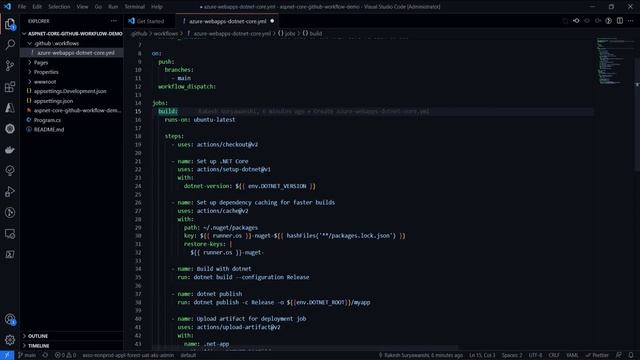Change the YAML language mode
The width and height of the screenshot is (640, 360).
point(572,356)
